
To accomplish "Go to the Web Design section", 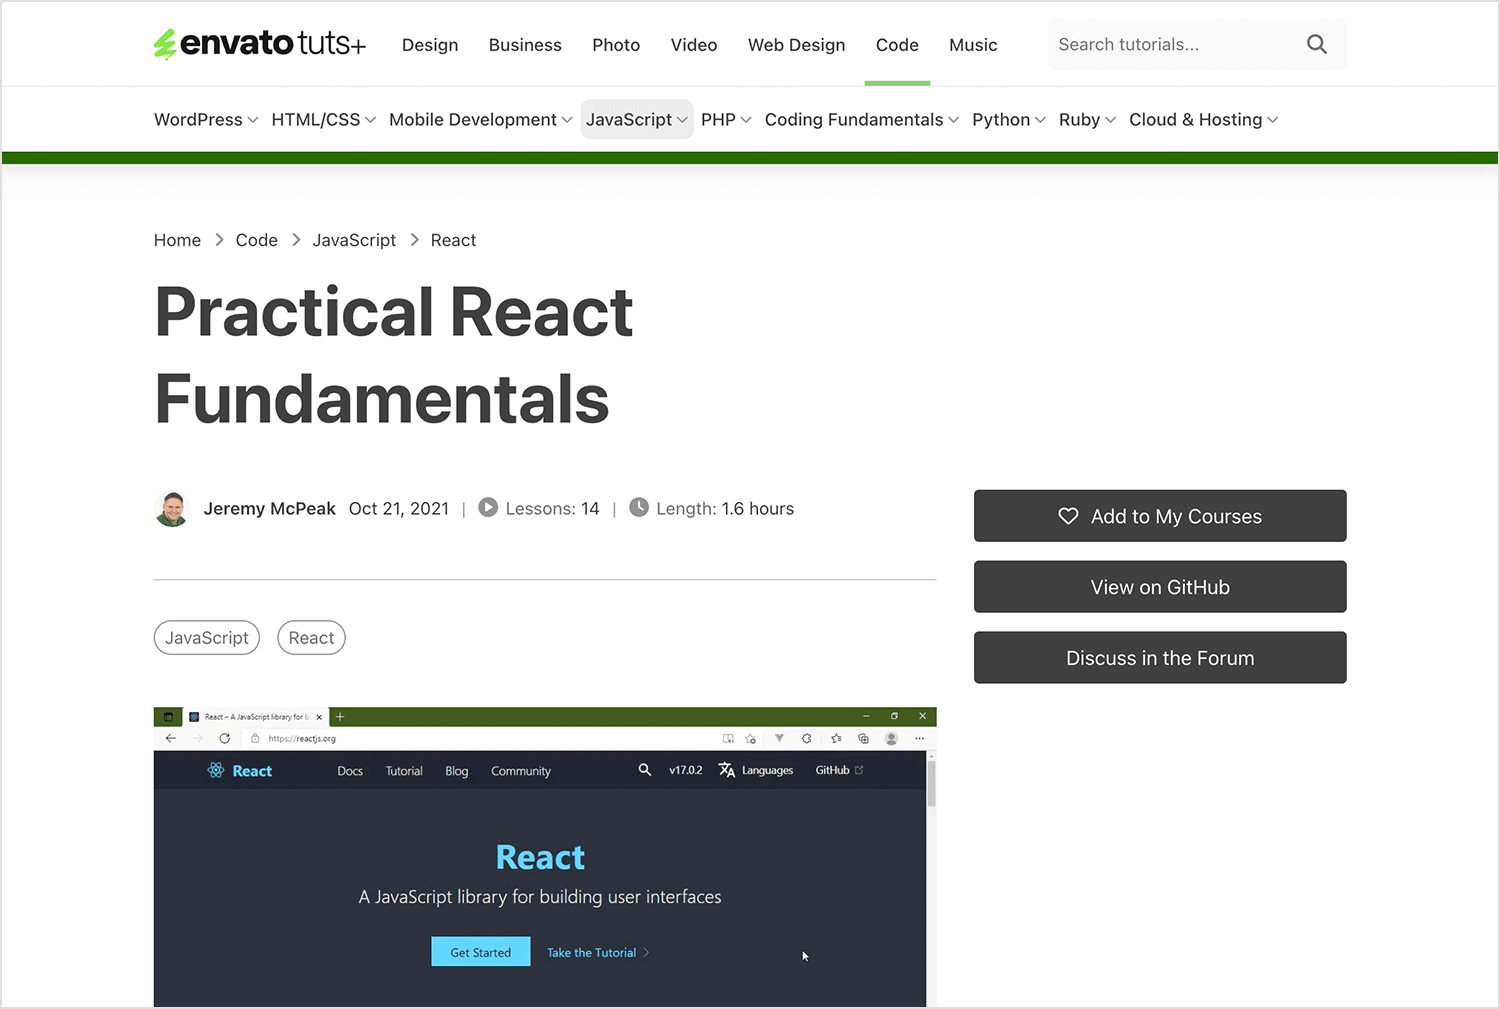I will pos(797,45).
